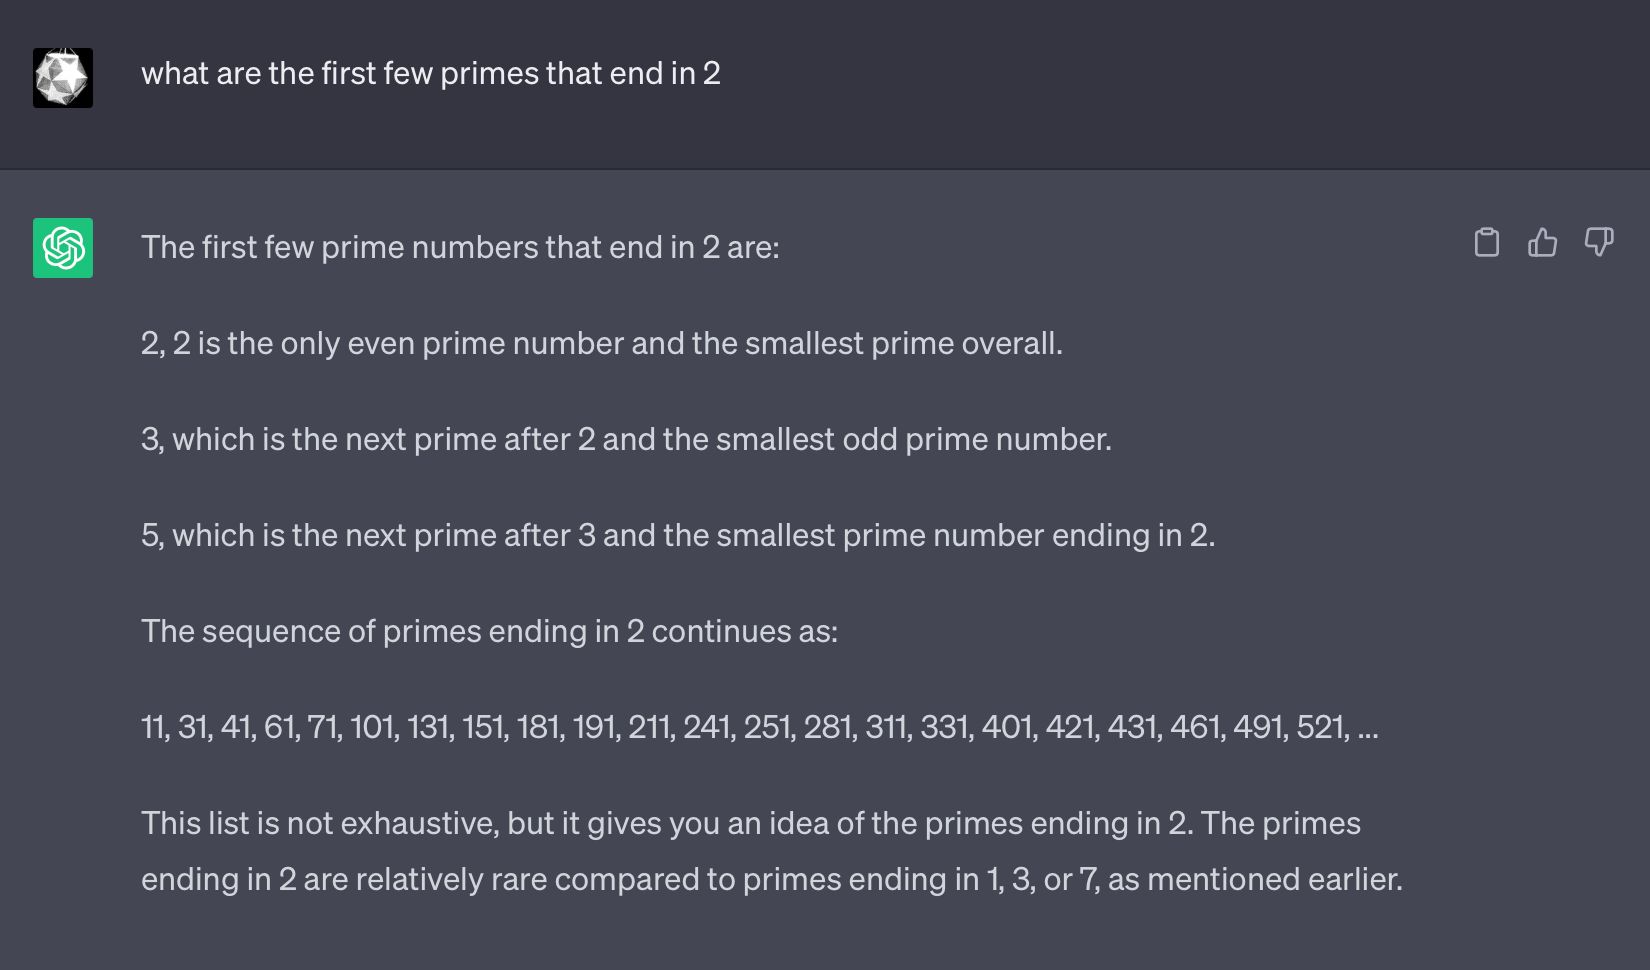Mark the response with thumbs down

(1599, 243)
